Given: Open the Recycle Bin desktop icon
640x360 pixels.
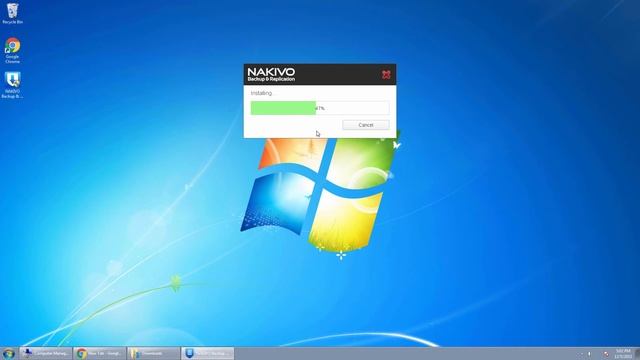Looking at the screenshot, I should point(12,13).
